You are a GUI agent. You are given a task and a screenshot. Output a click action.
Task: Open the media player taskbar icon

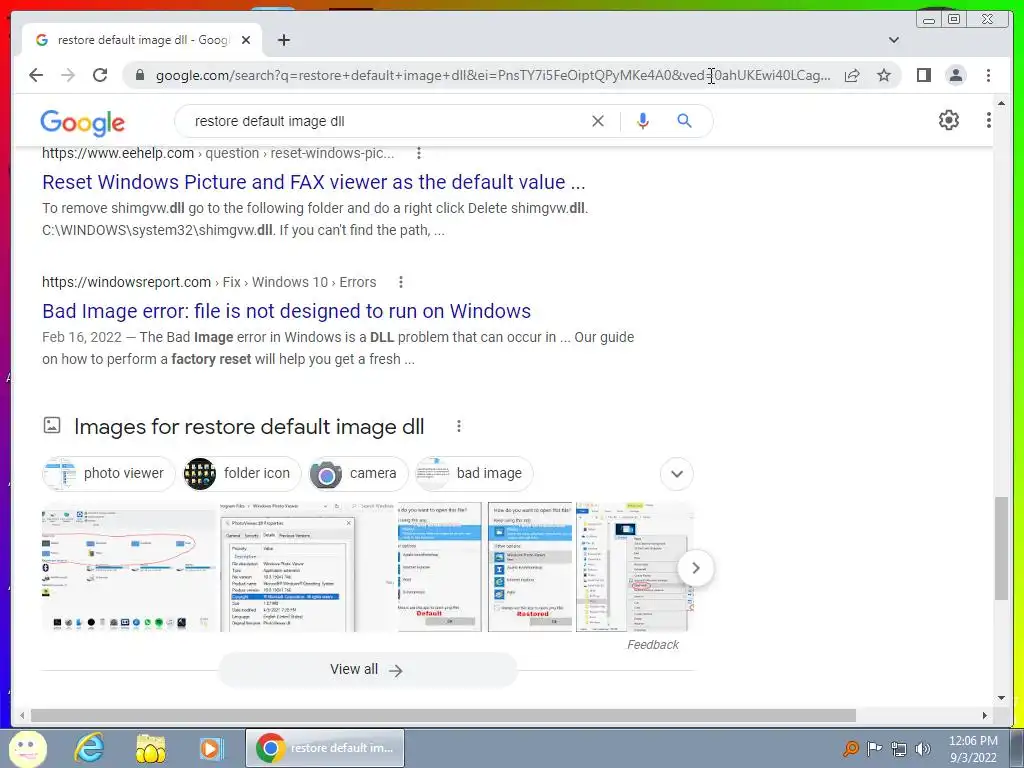(x=211, y=748)
